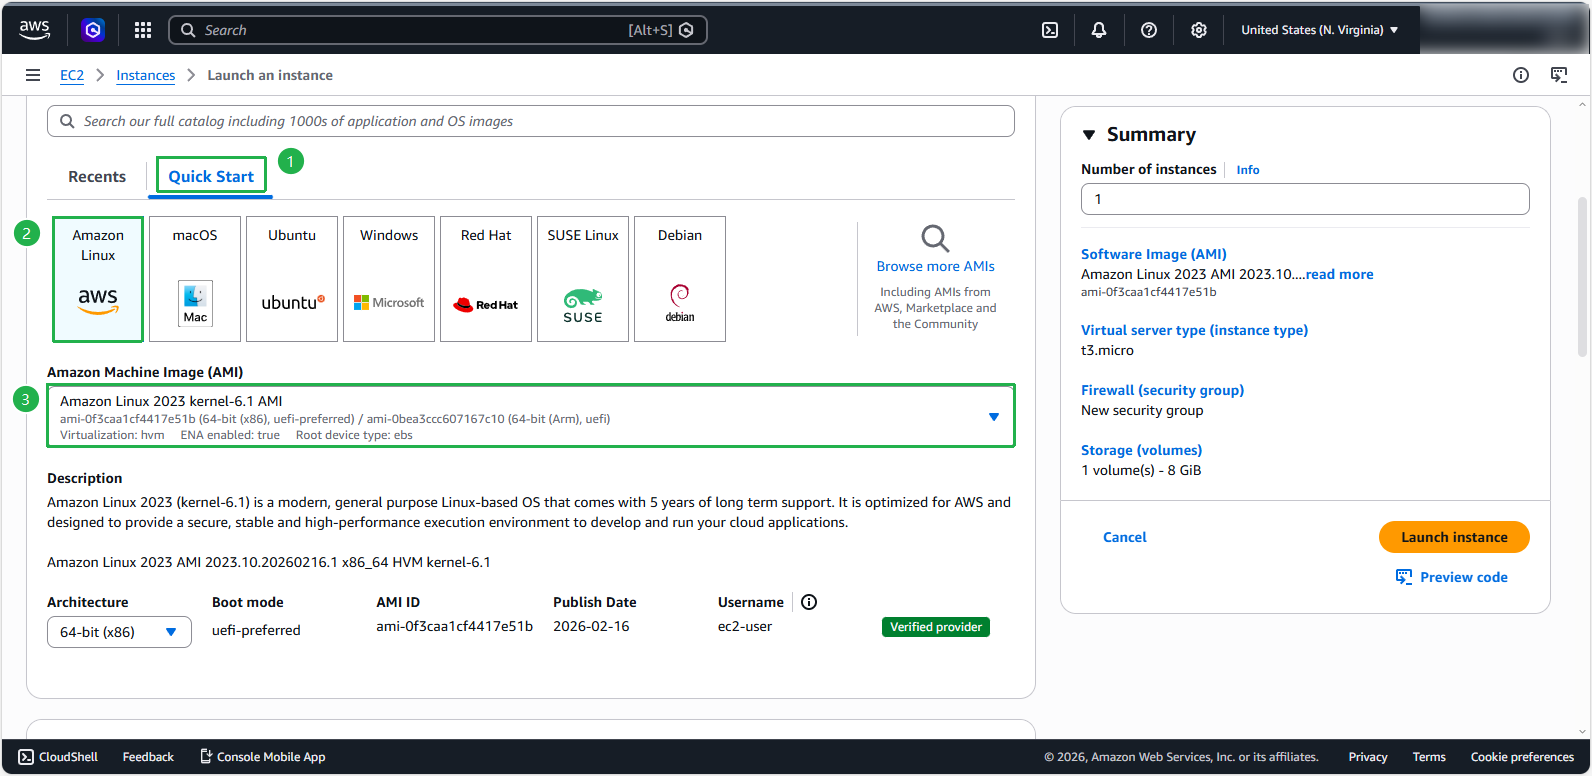Click the New security group text
Image resolution: width=1592 pixels, height=776 pixels.
(1142, 410)
